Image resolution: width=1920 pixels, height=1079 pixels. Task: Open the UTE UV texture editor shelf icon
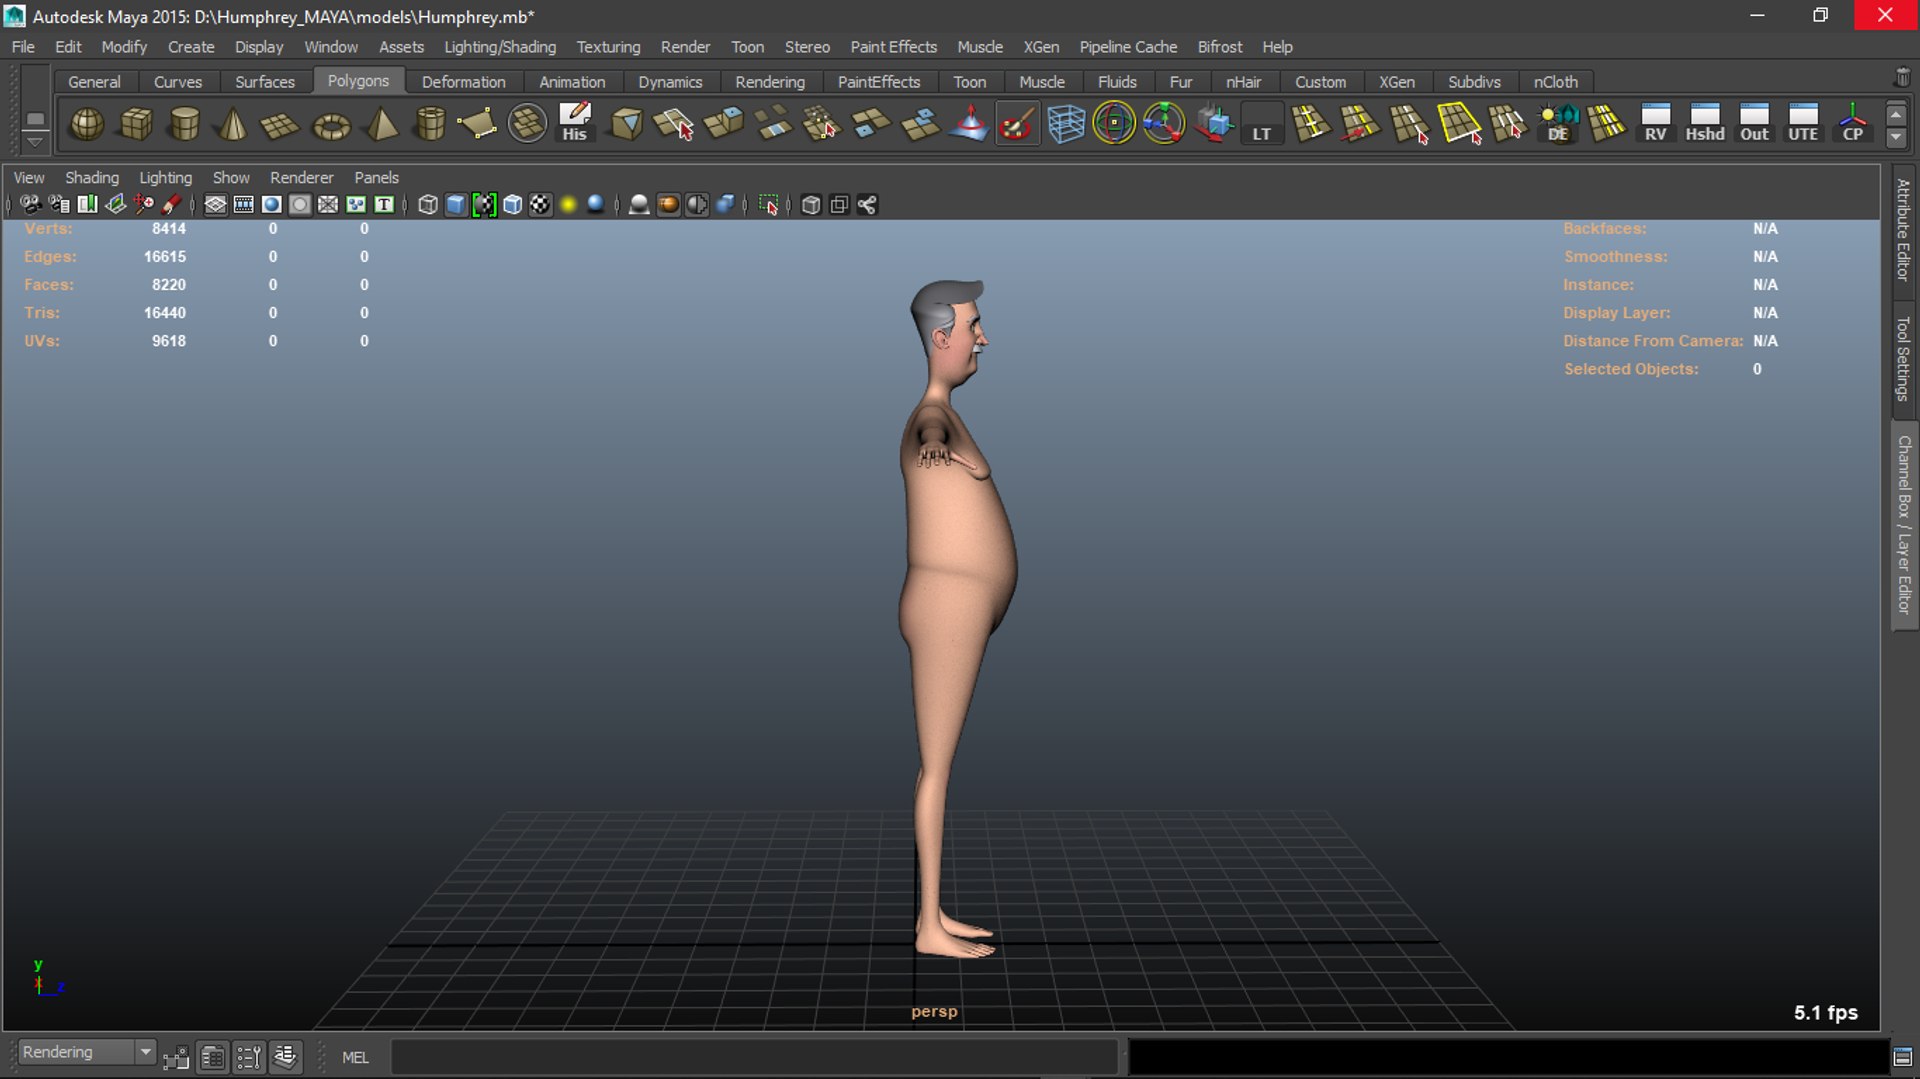[x=1803, y=124]
